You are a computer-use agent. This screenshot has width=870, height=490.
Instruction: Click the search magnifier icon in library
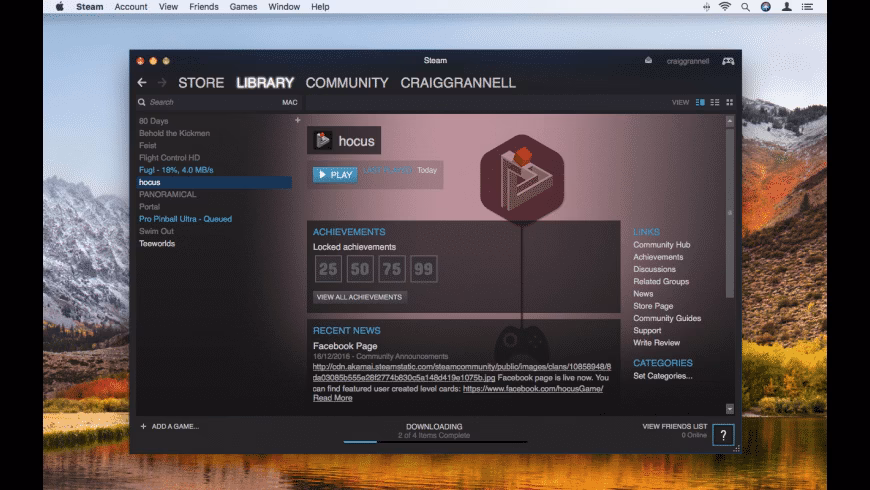coord(141,102)
